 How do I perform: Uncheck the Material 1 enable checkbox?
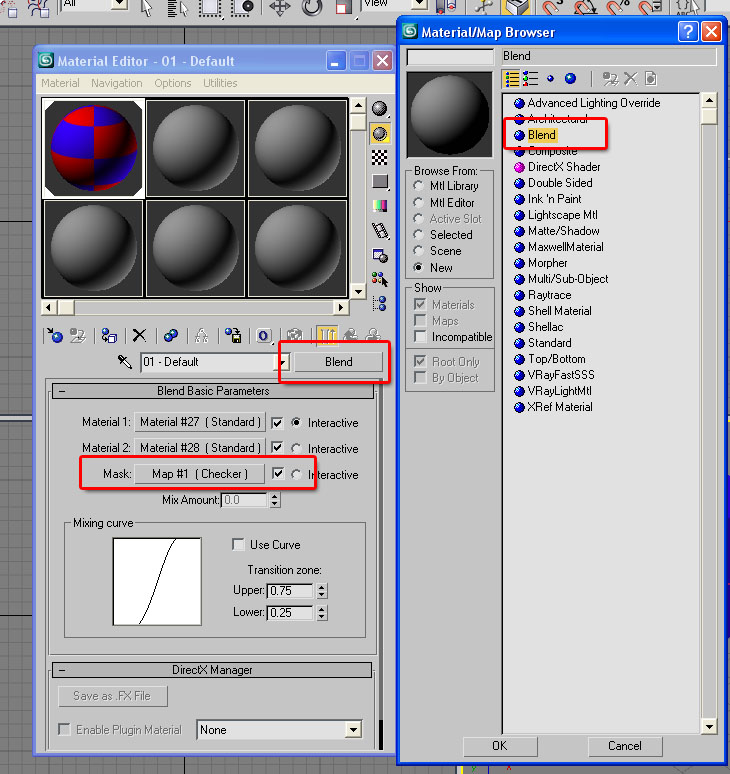(277, 423)
